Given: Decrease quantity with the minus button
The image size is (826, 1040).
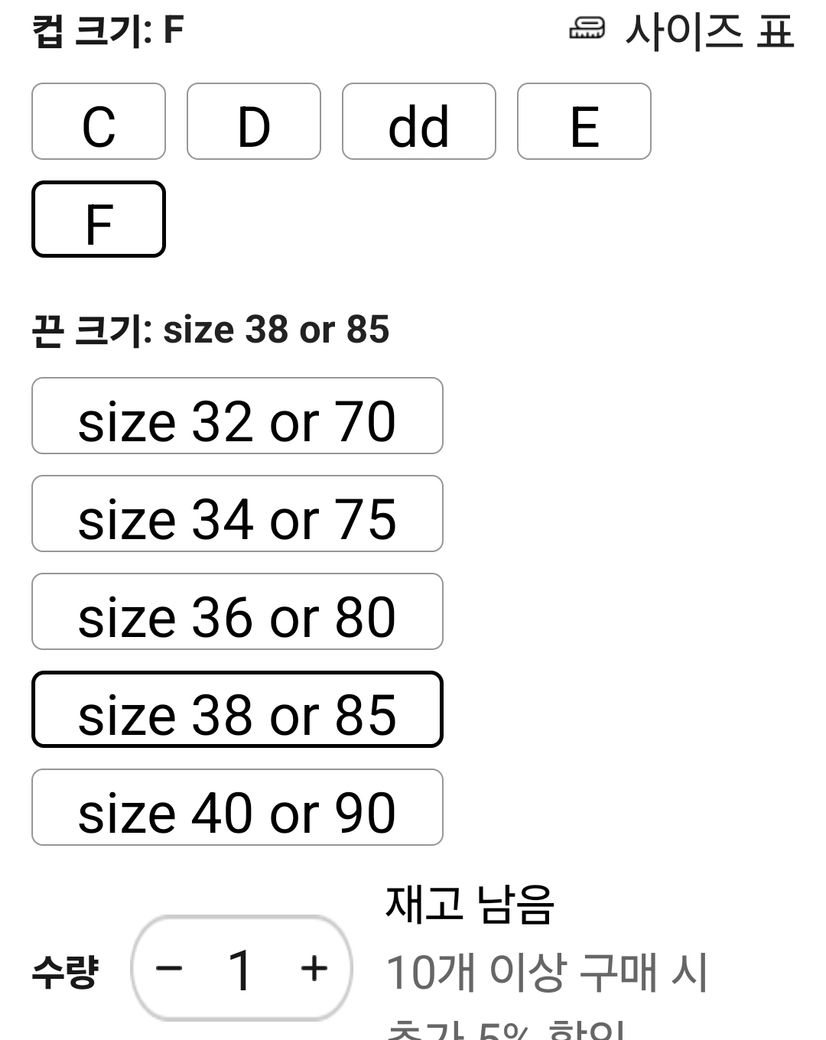Looking at the screenshot, I should tap(170, 968).
